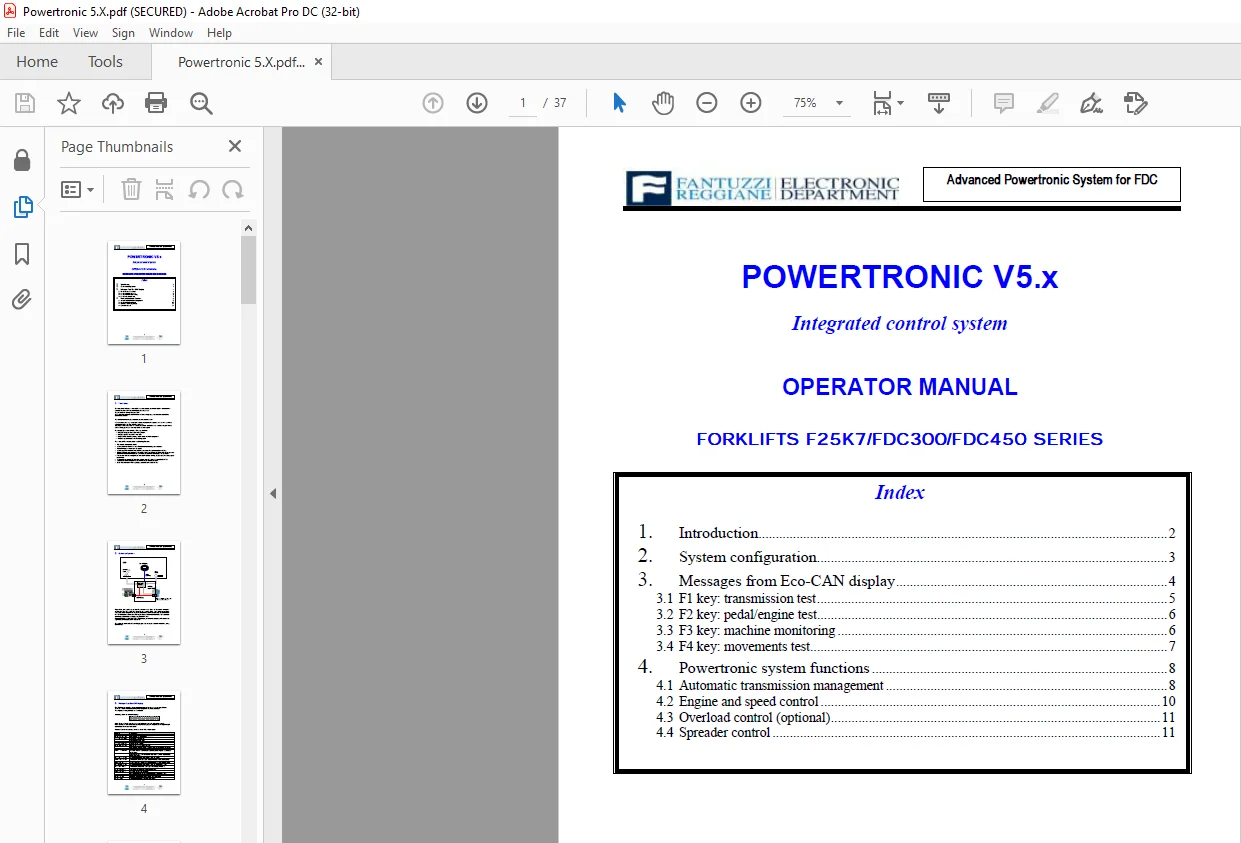The width and height of the screenshot is (1241, 843).
Task: Add a comment with speech bubble icon
Action: click(1003, 103)
